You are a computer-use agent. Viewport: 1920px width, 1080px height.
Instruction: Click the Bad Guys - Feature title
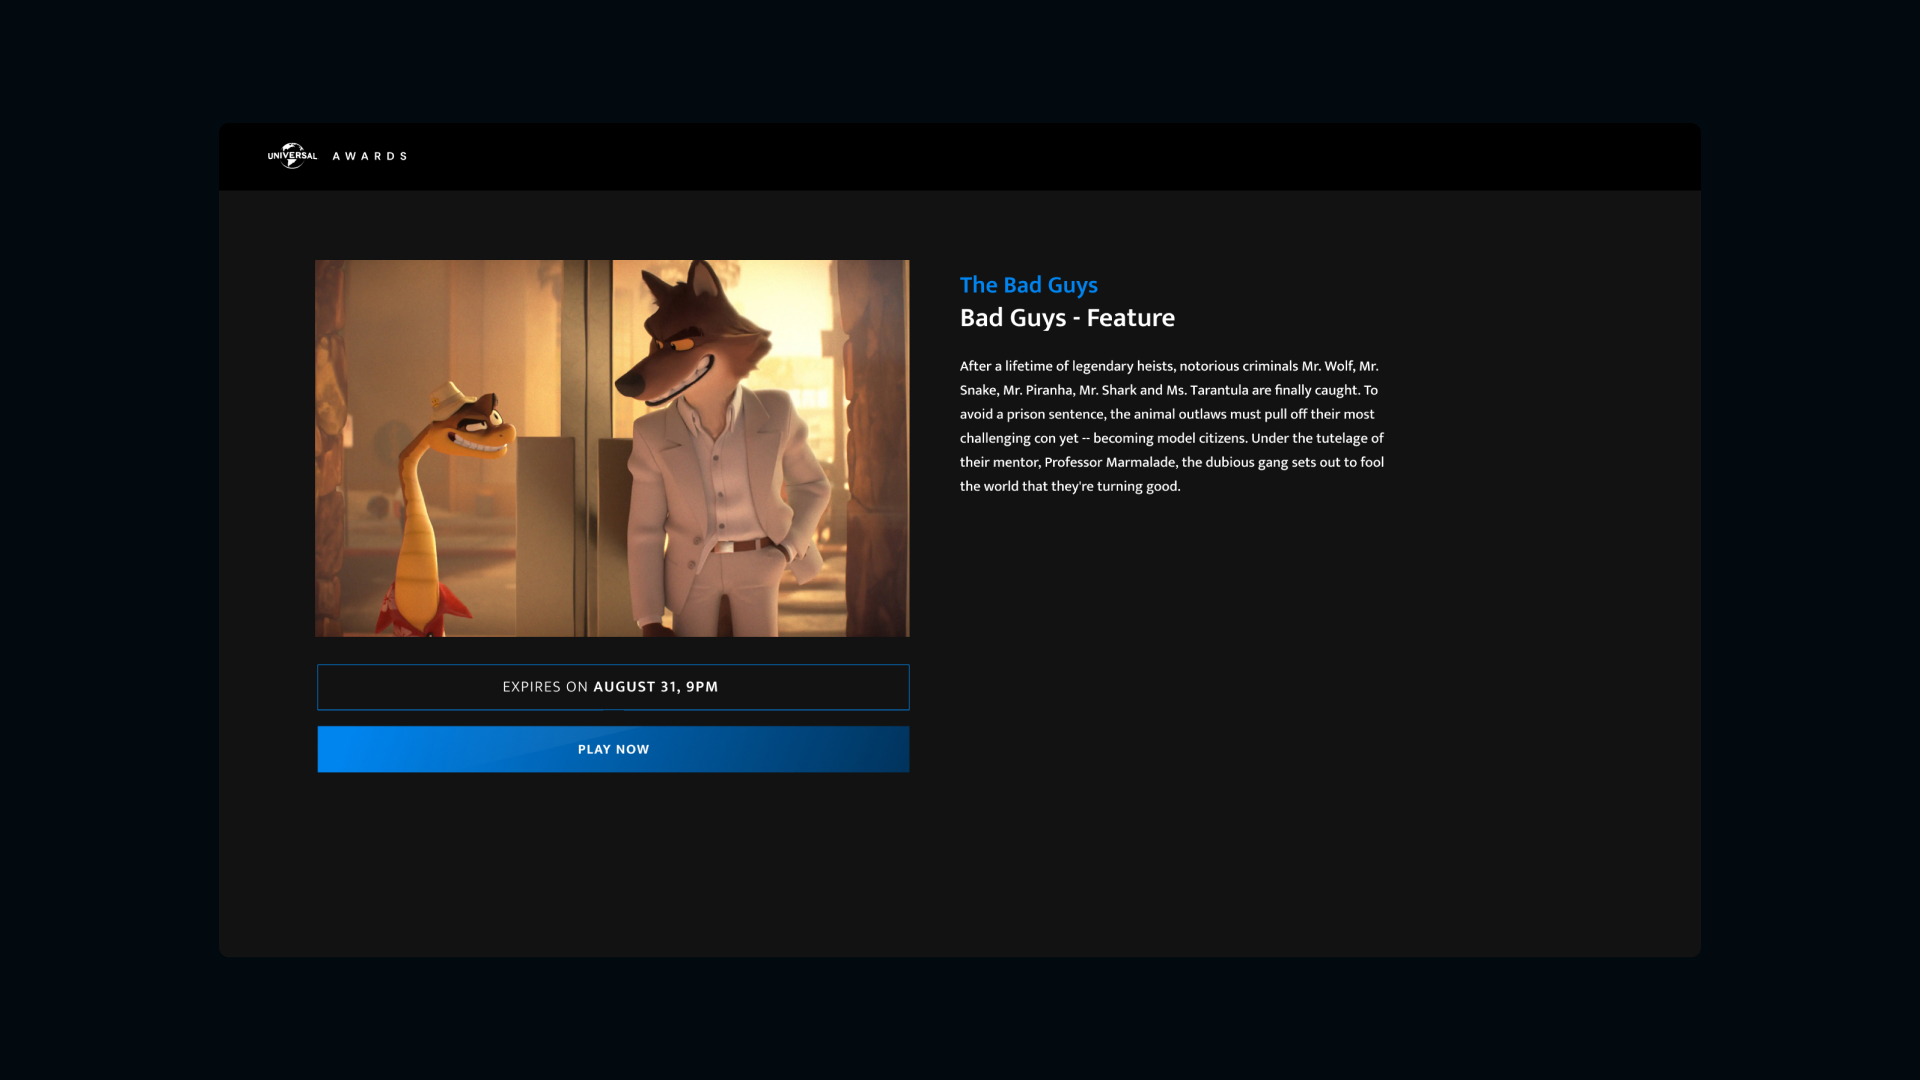(1067, 318)
